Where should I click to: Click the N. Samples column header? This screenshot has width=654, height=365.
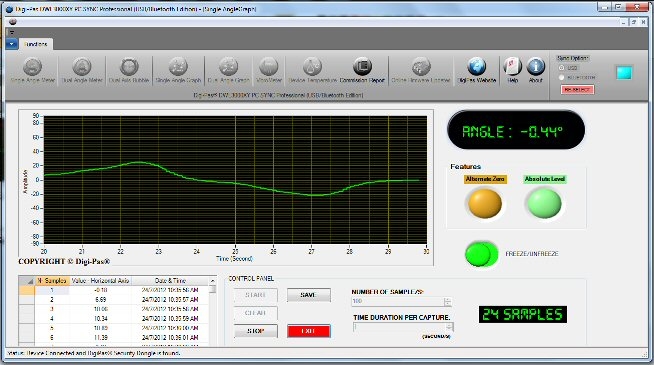[x=52, y=281]
